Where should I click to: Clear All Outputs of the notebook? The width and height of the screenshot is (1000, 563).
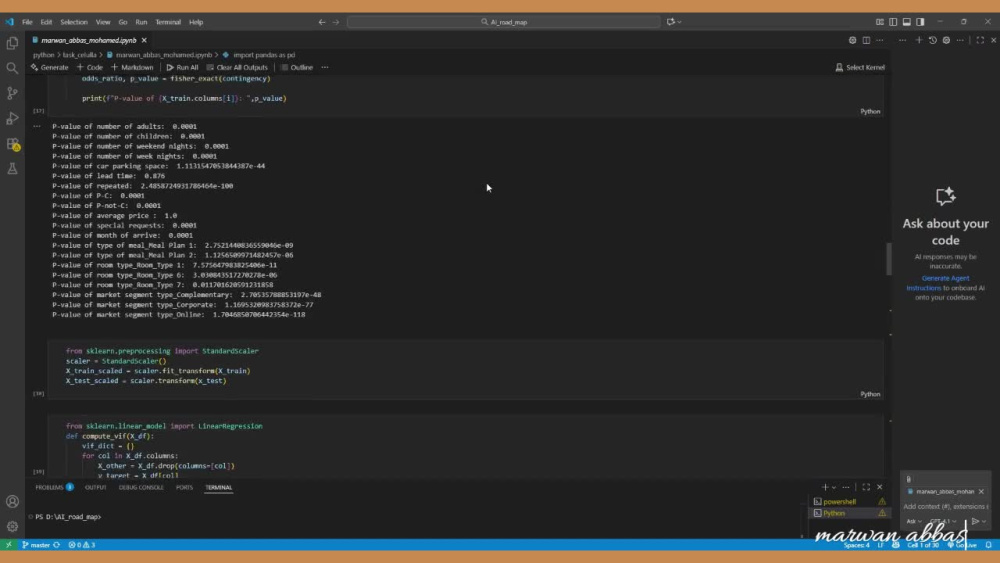coord(237,67)
